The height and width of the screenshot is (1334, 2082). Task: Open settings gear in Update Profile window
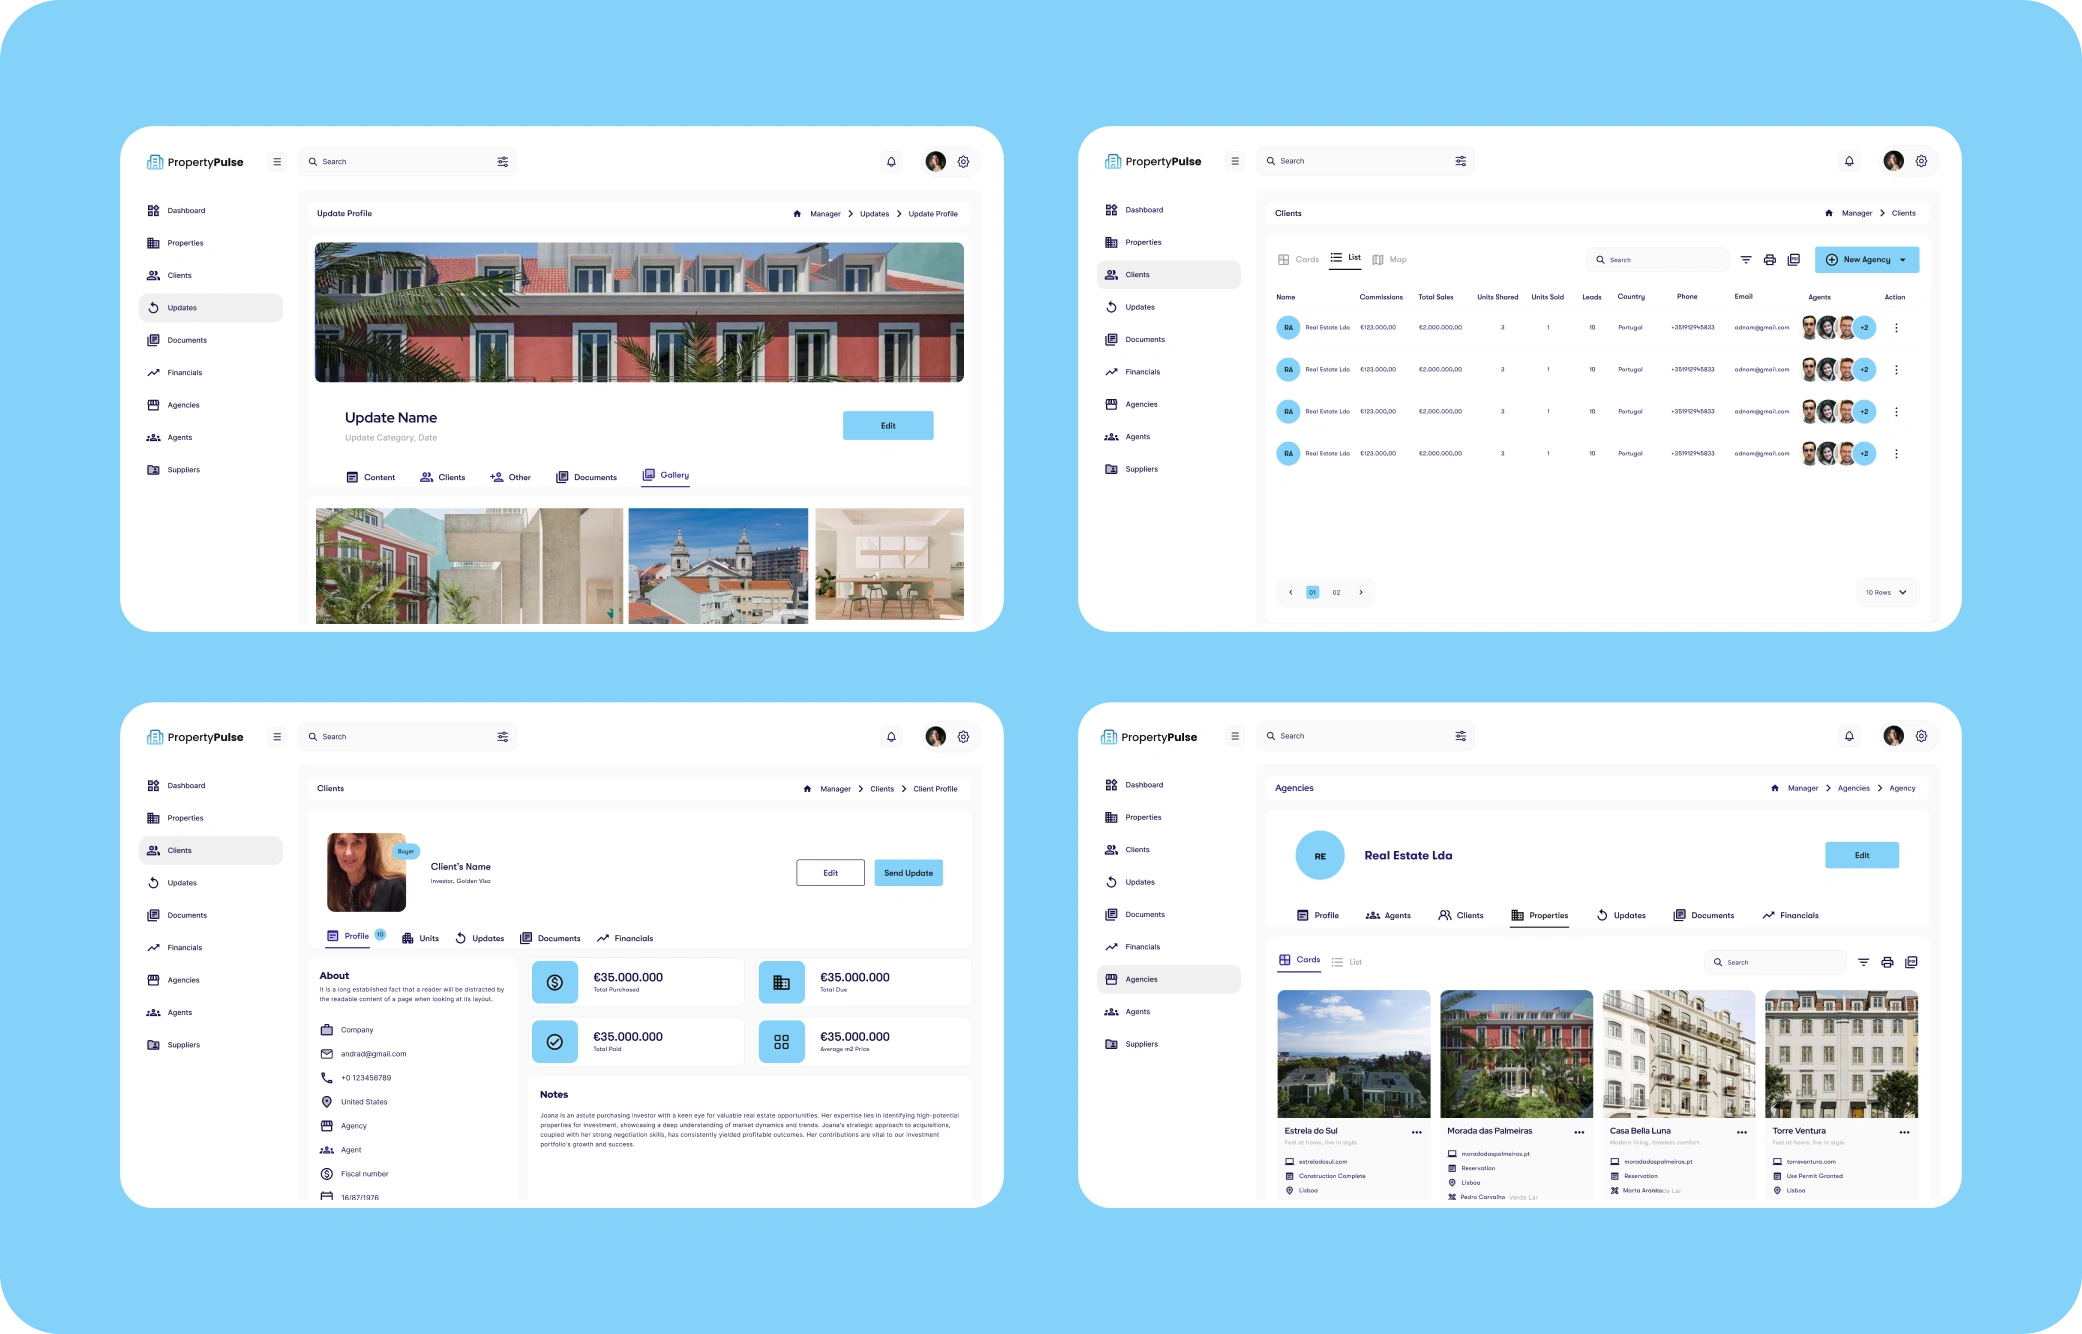pos(963,162)
